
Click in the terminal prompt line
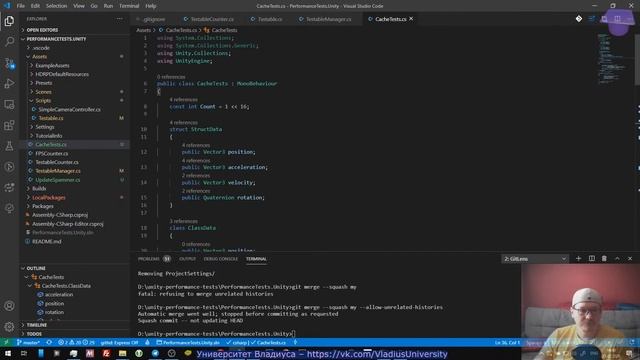[216, 334]
